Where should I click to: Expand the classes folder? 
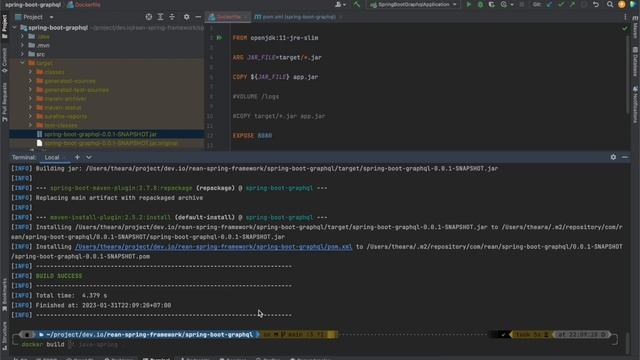point(30,72)
